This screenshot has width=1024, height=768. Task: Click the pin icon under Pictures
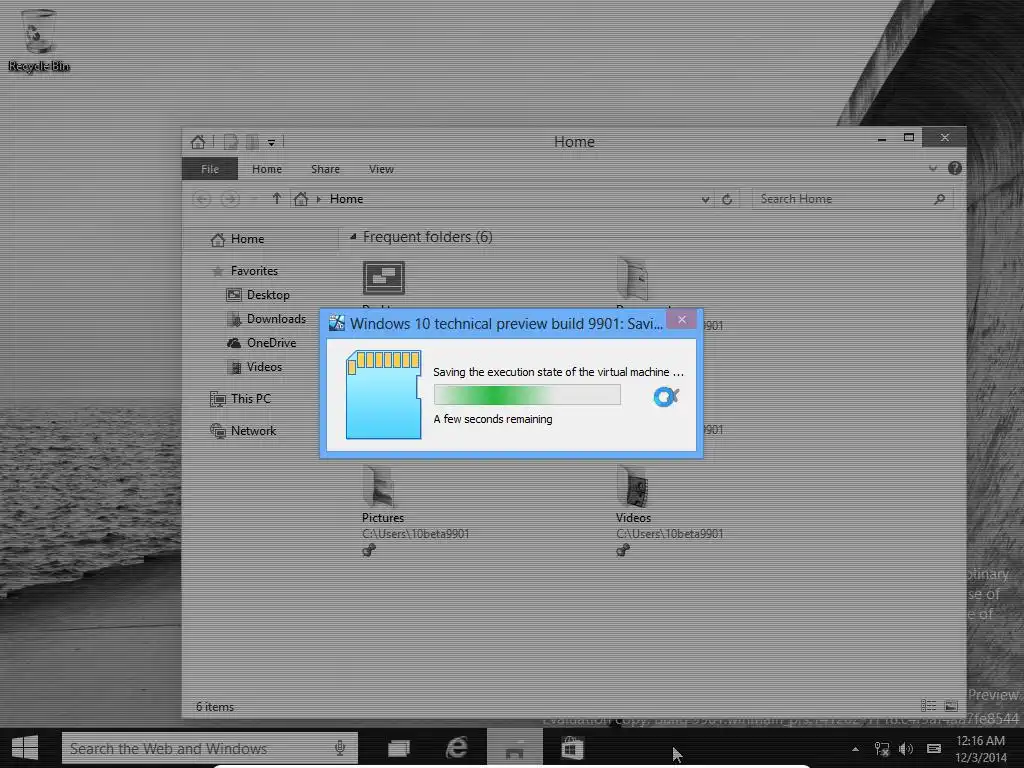369,551
